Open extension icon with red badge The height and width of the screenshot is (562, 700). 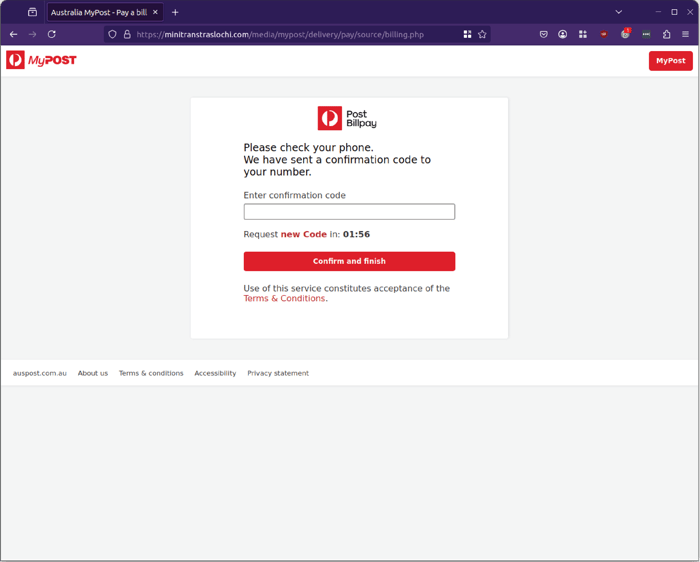tap(625, 33)
